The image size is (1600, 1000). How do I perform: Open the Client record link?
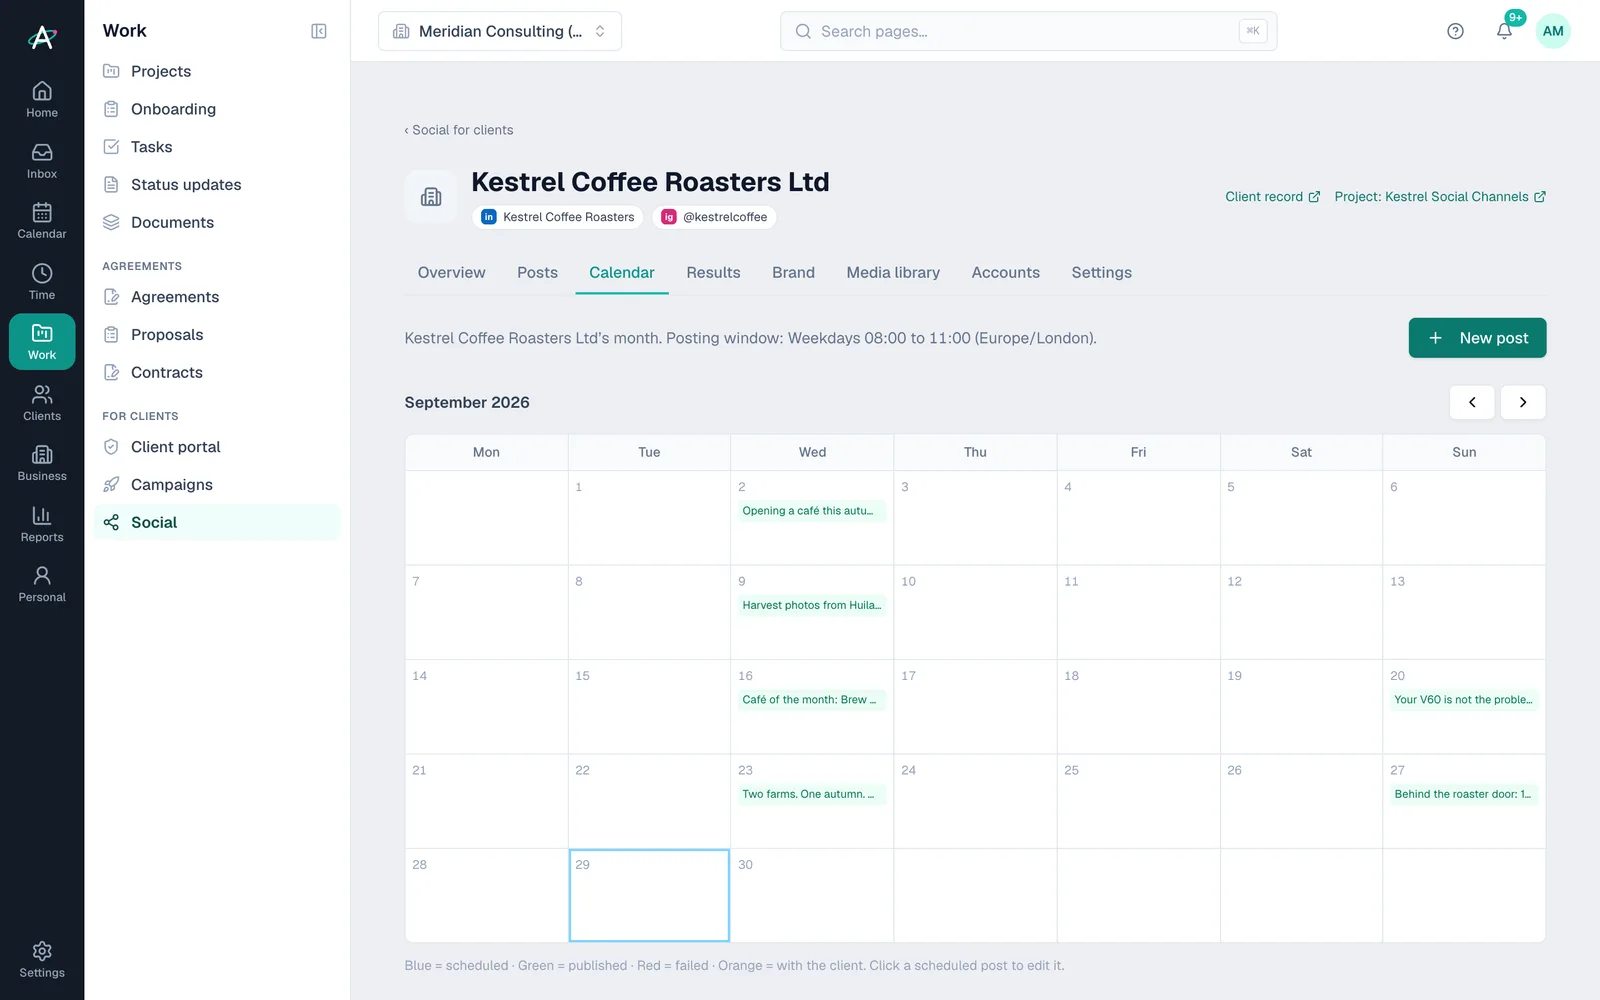1272,197
